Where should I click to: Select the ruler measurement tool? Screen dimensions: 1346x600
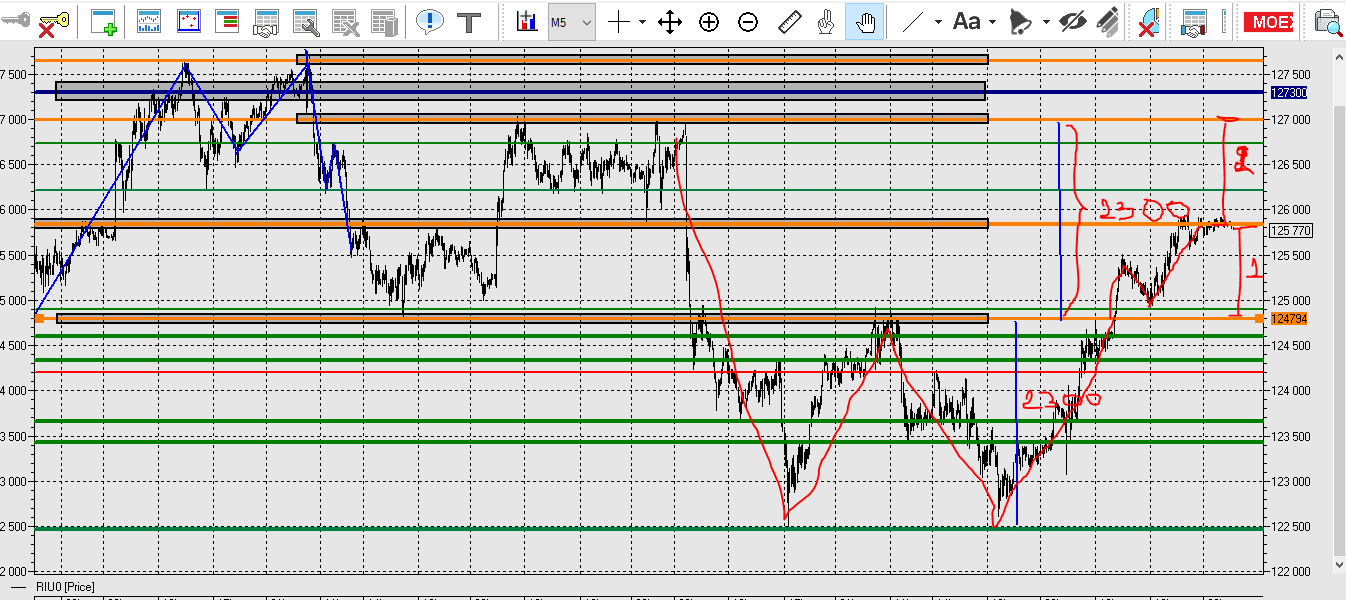(789, 21)
